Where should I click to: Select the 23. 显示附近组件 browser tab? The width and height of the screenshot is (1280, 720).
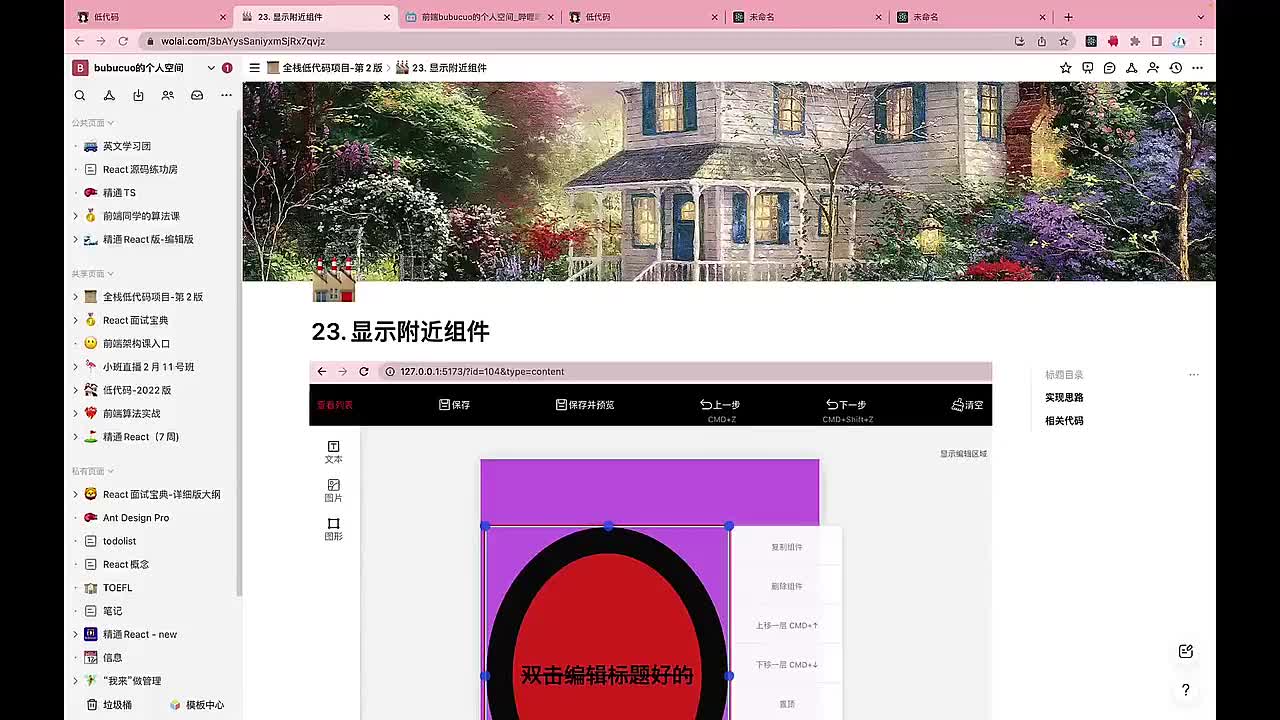(314, 17)
